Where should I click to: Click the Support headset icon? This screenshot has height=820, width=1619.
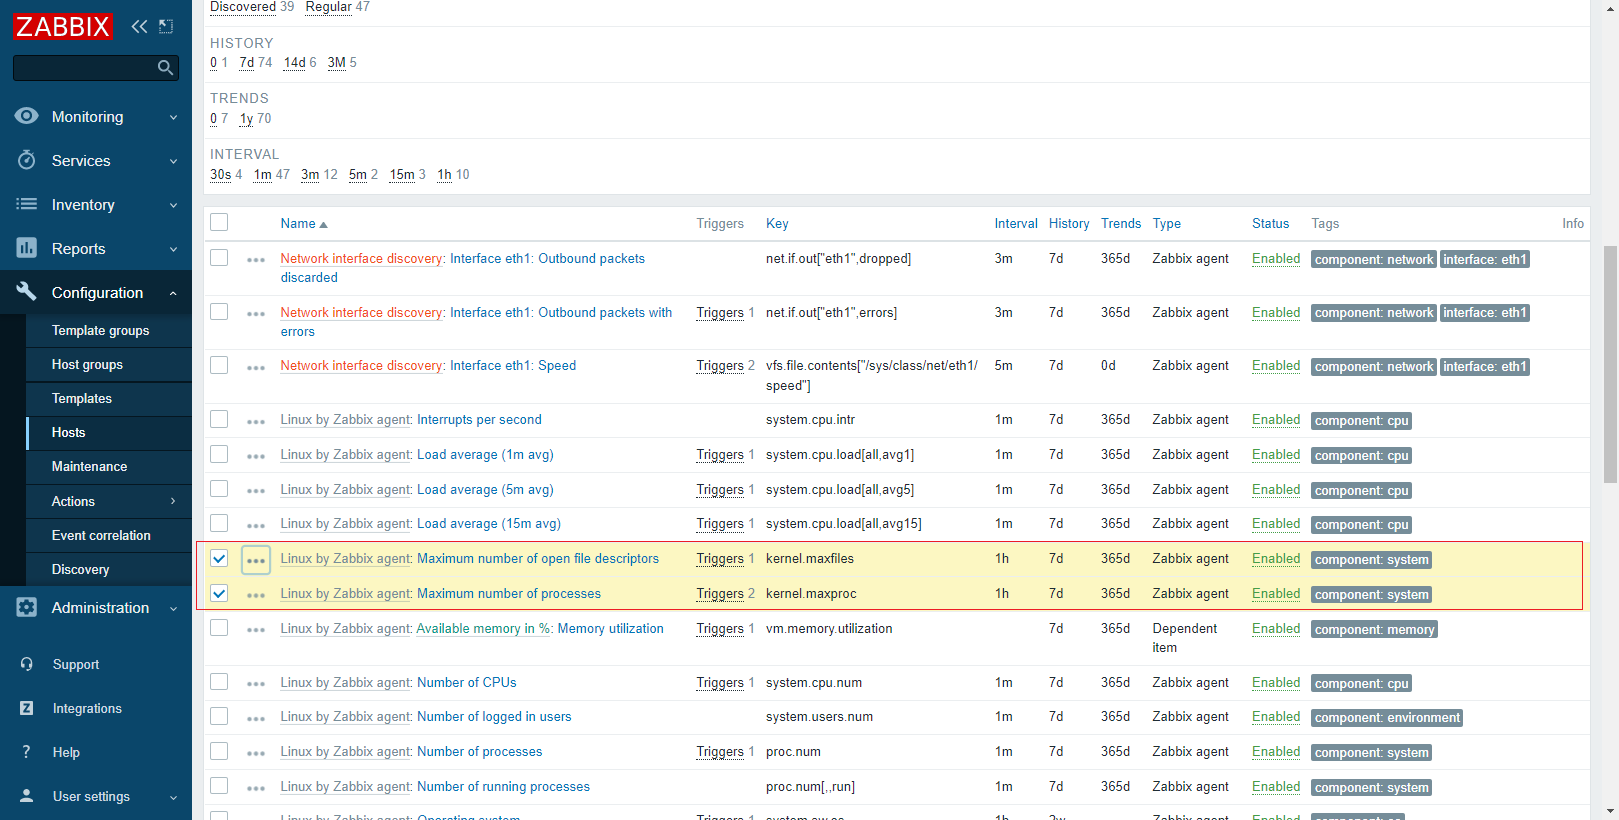[x=27, y=664]
